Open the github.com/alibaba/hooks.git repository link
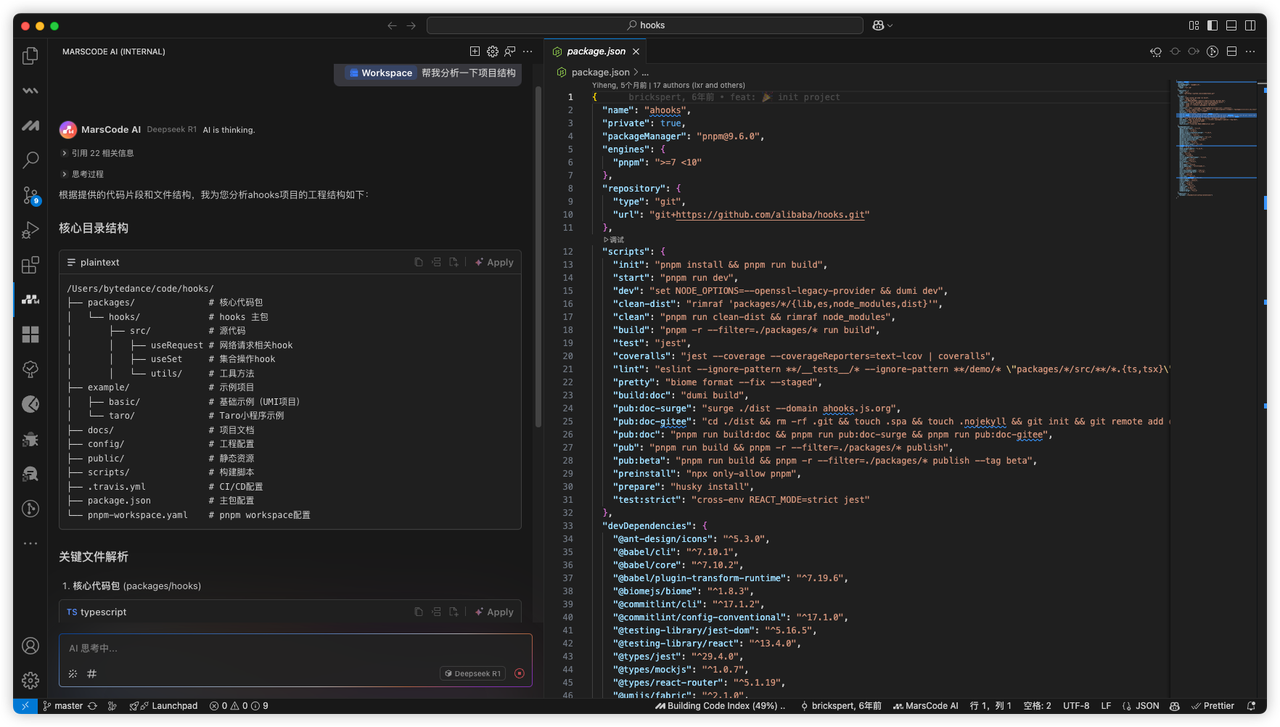The height and width of the screenshot is (727, 1280). pyautogui.click(x=771, y=214)
